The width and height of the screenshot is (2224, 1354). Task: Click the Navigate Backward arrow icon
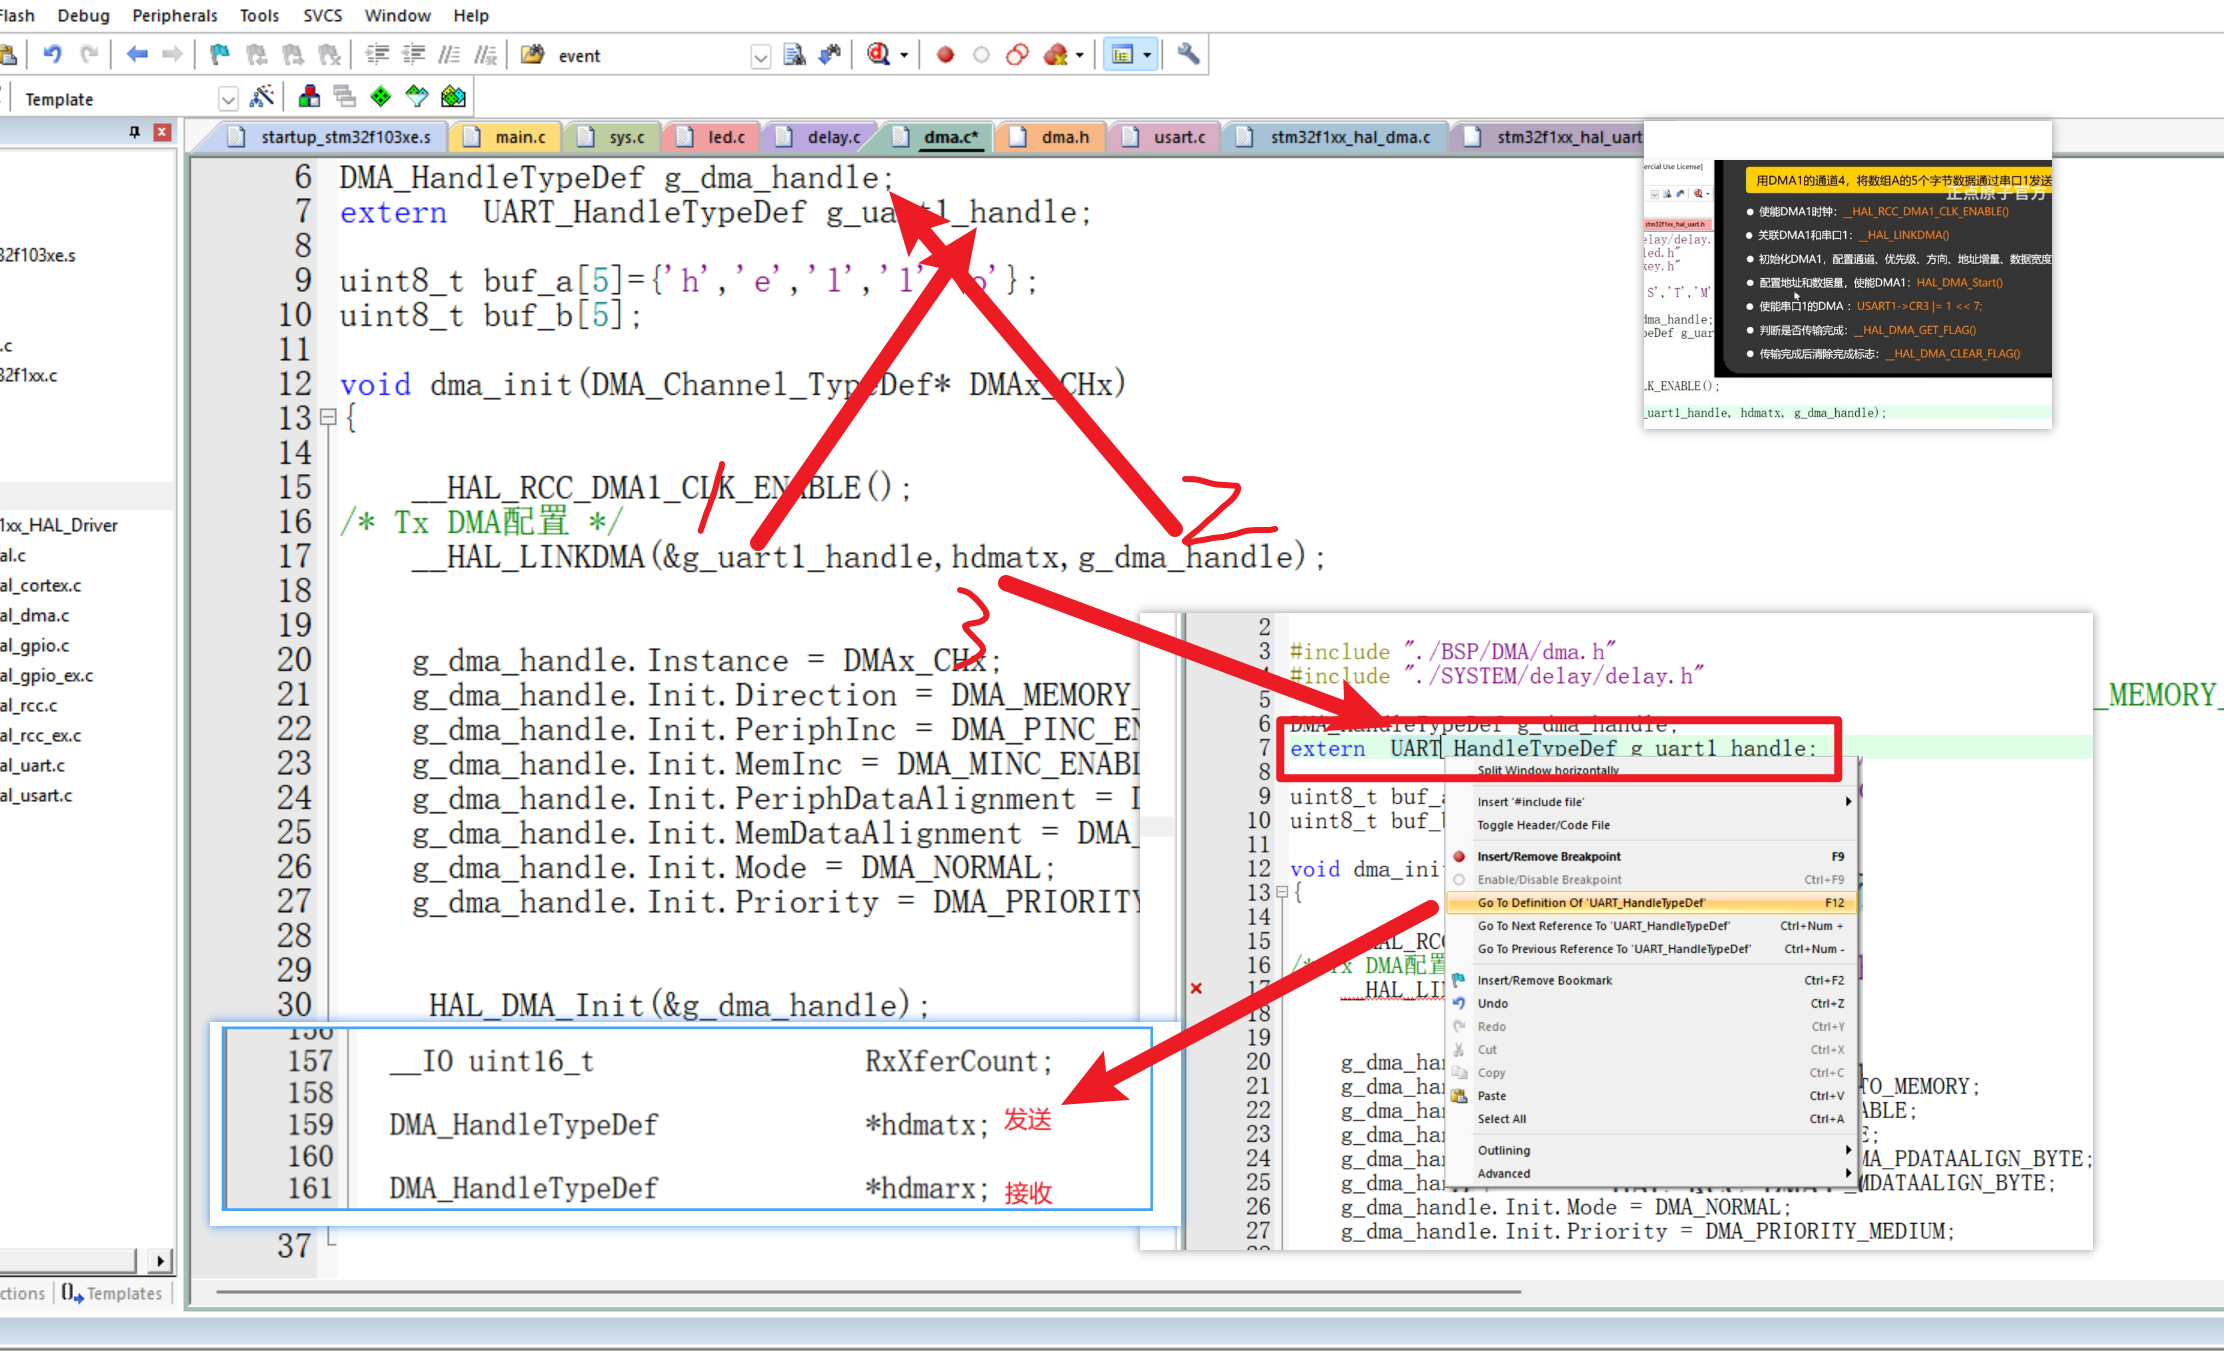click(137, 55)
